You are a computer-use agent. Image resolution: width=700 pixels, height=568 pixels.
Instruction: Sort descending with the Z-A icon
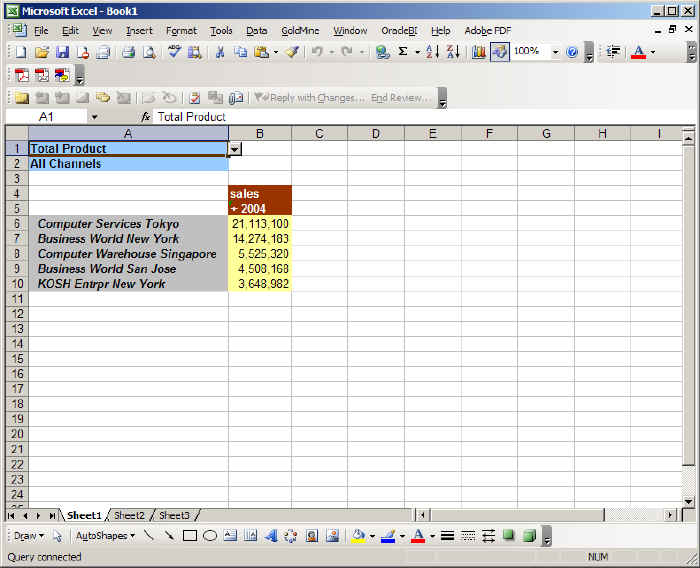[453, 52]
